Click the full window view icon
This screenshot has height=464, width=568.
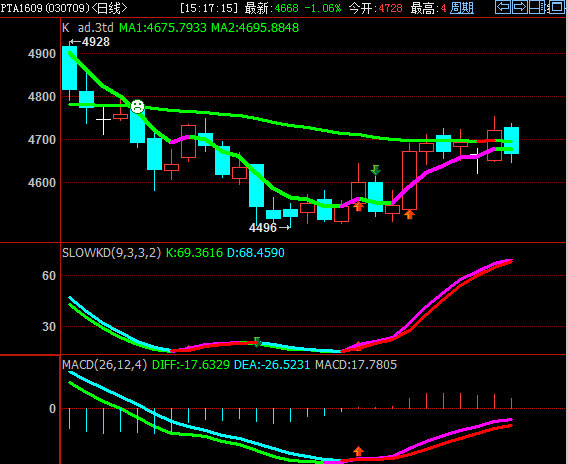tap(556, 7)
